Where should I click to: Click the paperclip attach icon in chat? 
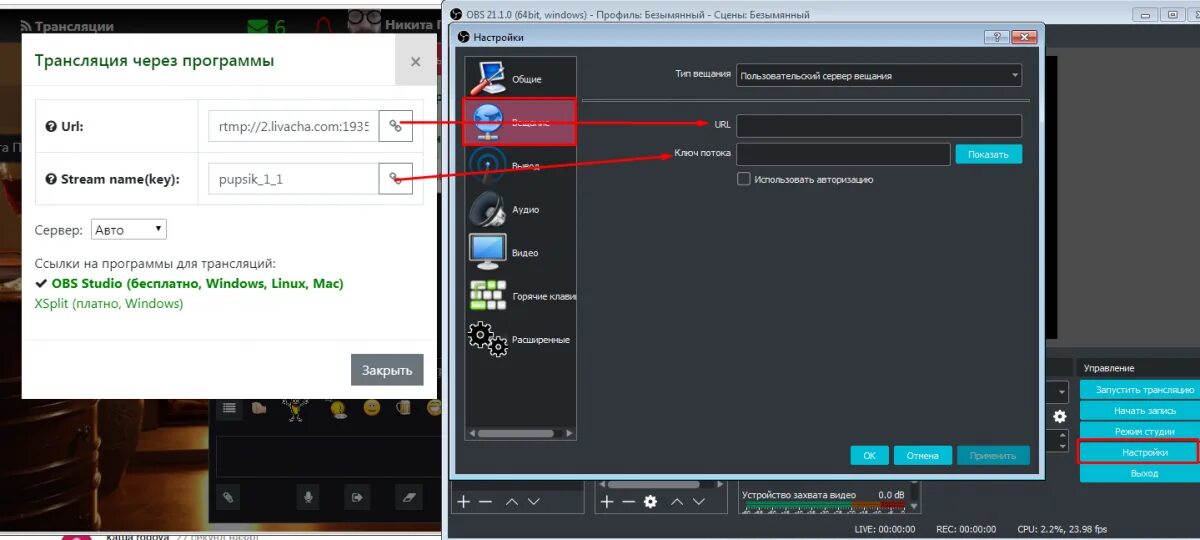point(228,496)
